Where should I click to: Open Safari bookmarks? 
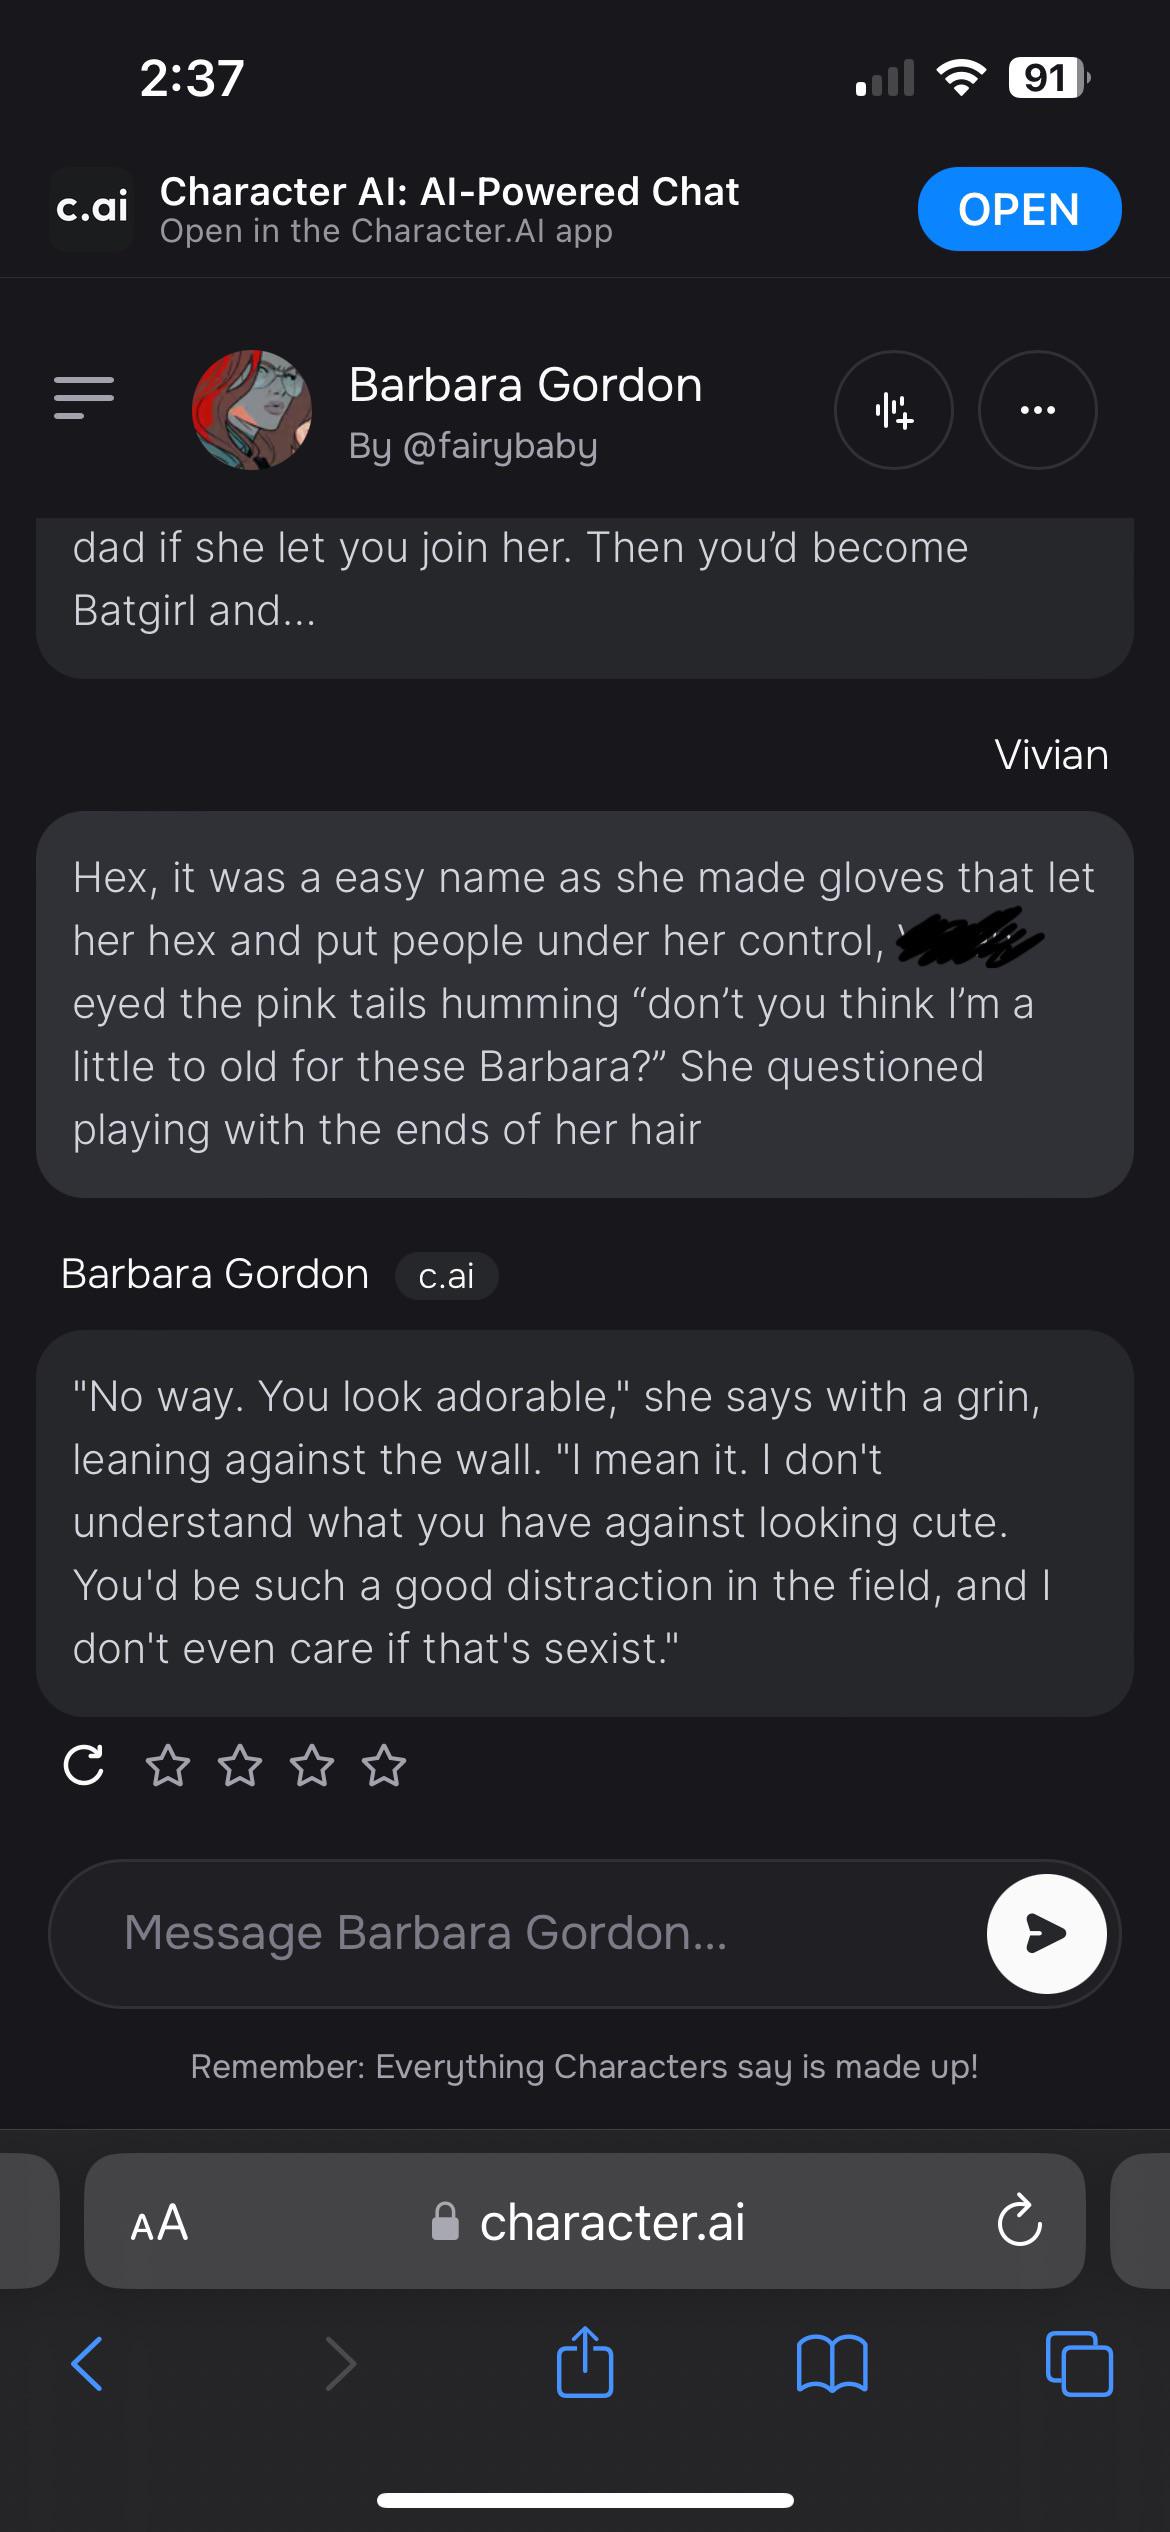click(832, 2363)
